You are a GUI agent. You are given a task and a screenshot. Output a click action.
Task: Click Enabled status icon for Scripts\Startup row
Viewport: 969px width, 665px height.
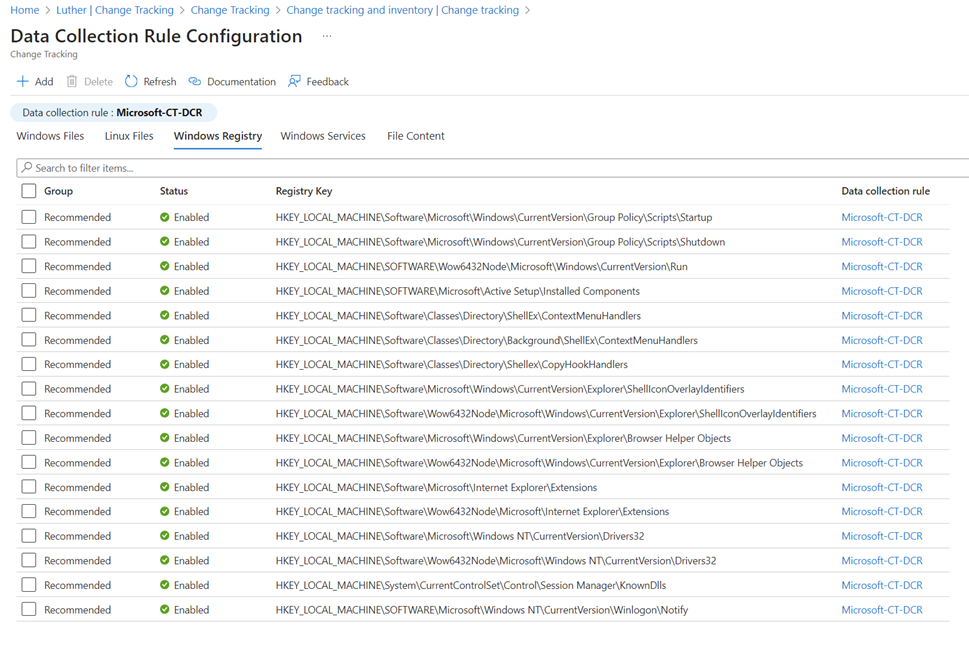(165, 217)
